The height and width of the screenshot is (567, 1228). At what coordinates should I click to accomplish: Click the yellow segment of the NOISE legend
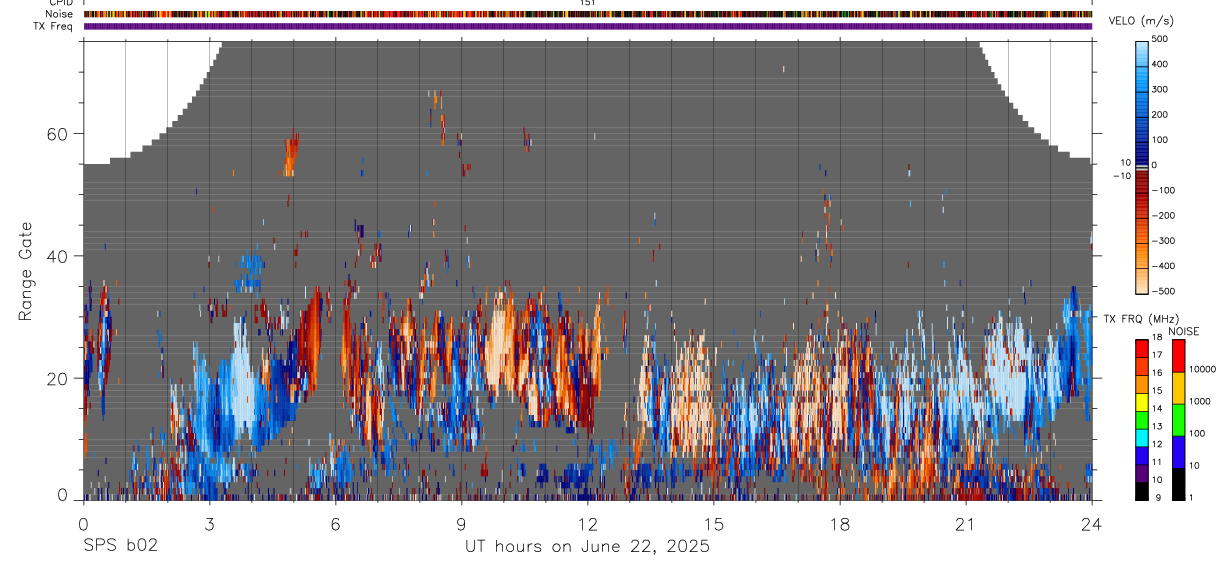(x=1179, y=388)
